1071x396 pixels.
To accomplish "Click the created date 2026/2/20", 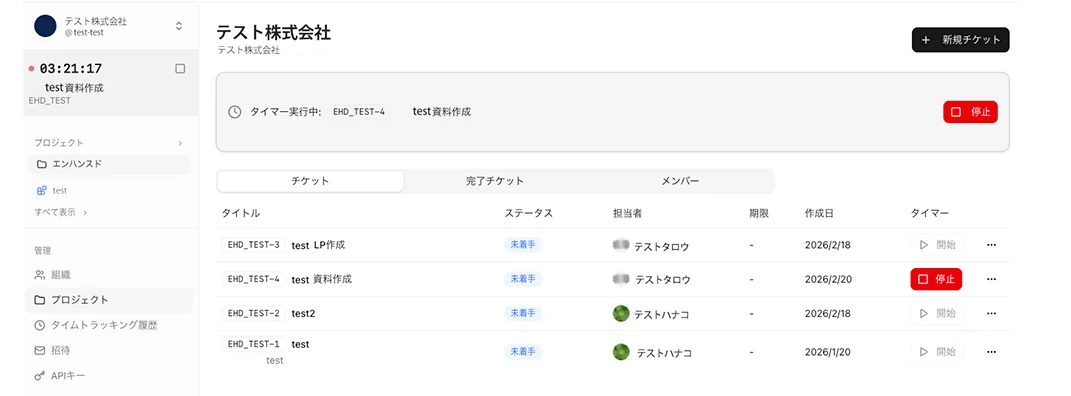I will coord(828,279).
